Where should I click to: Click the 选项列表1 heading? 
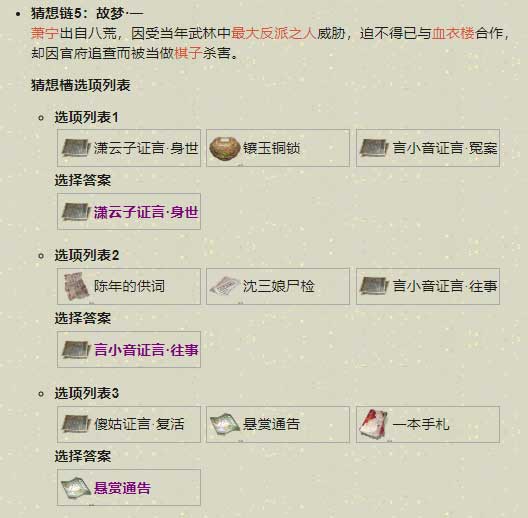point(87,118)
